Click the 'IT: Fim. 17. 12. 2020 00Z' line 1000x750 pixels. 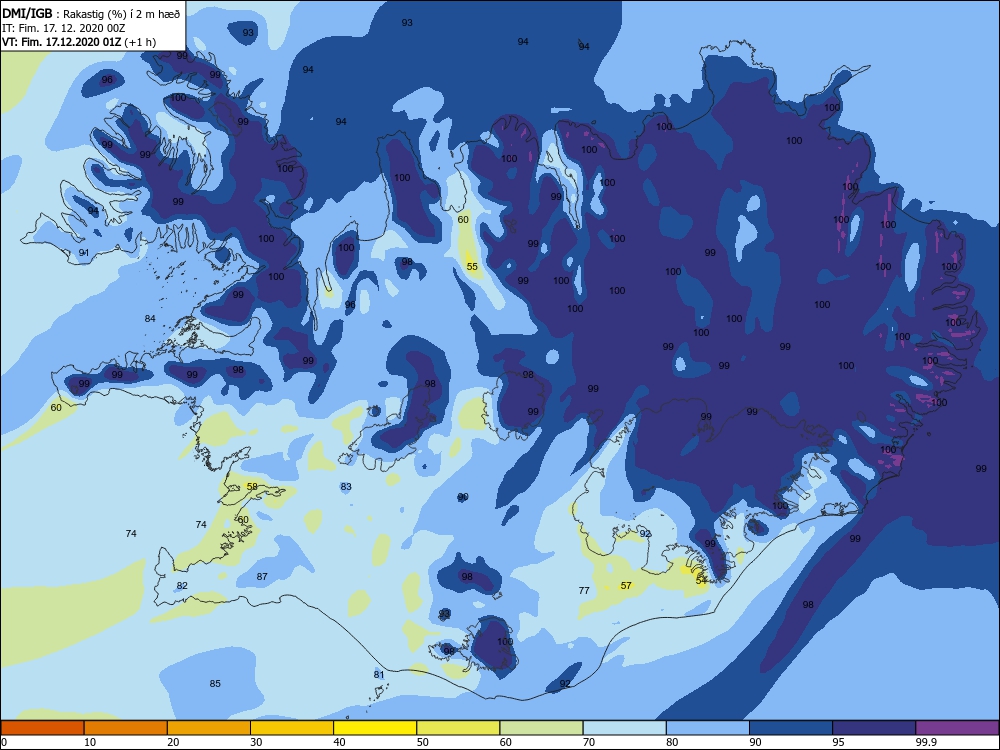(64, 28)
